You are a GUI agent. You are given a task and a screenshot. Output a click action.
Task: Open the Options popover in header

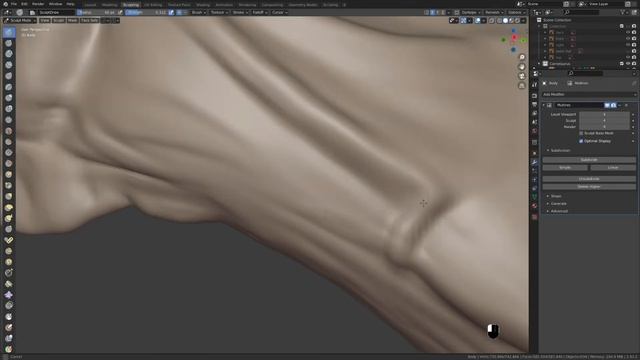(516, 12)
